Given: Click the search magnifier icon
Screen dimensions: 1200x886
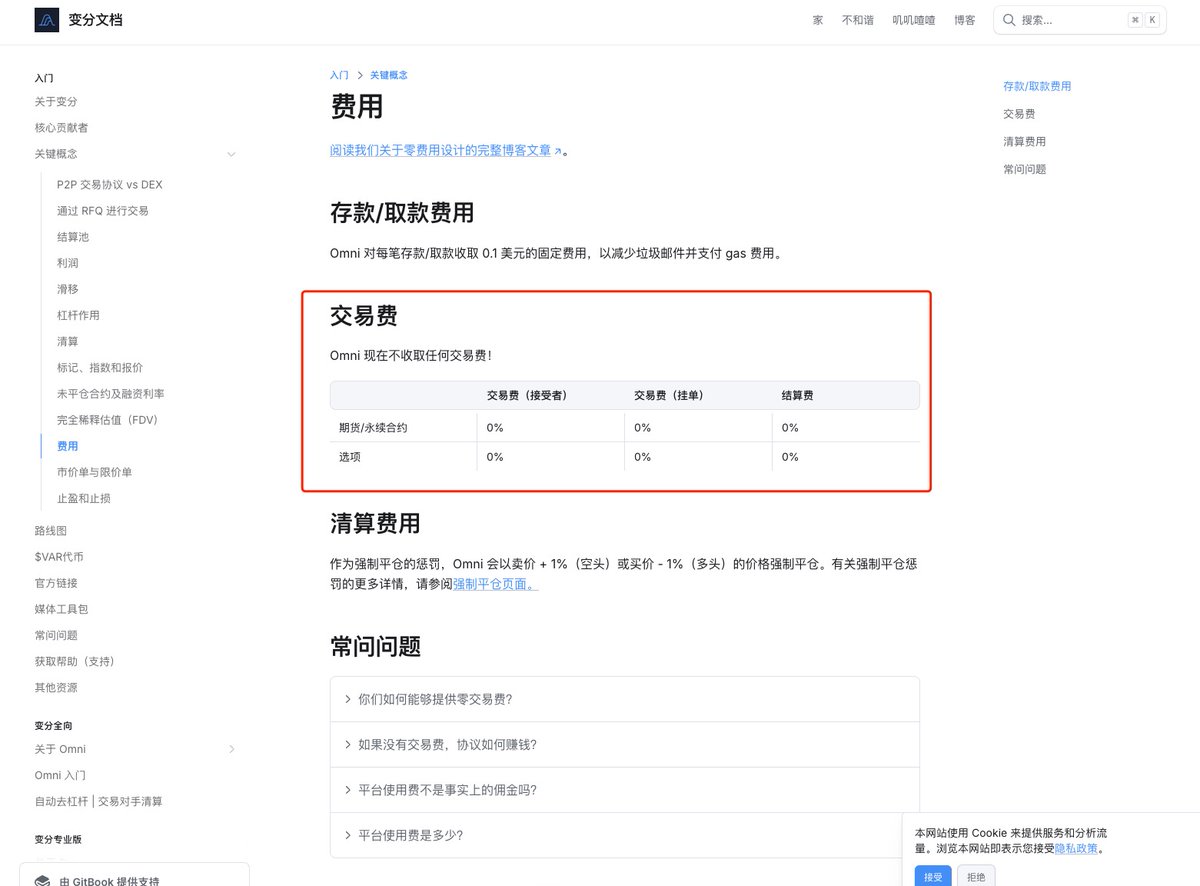Looking at the screenshot, I should pos(1009,20).
